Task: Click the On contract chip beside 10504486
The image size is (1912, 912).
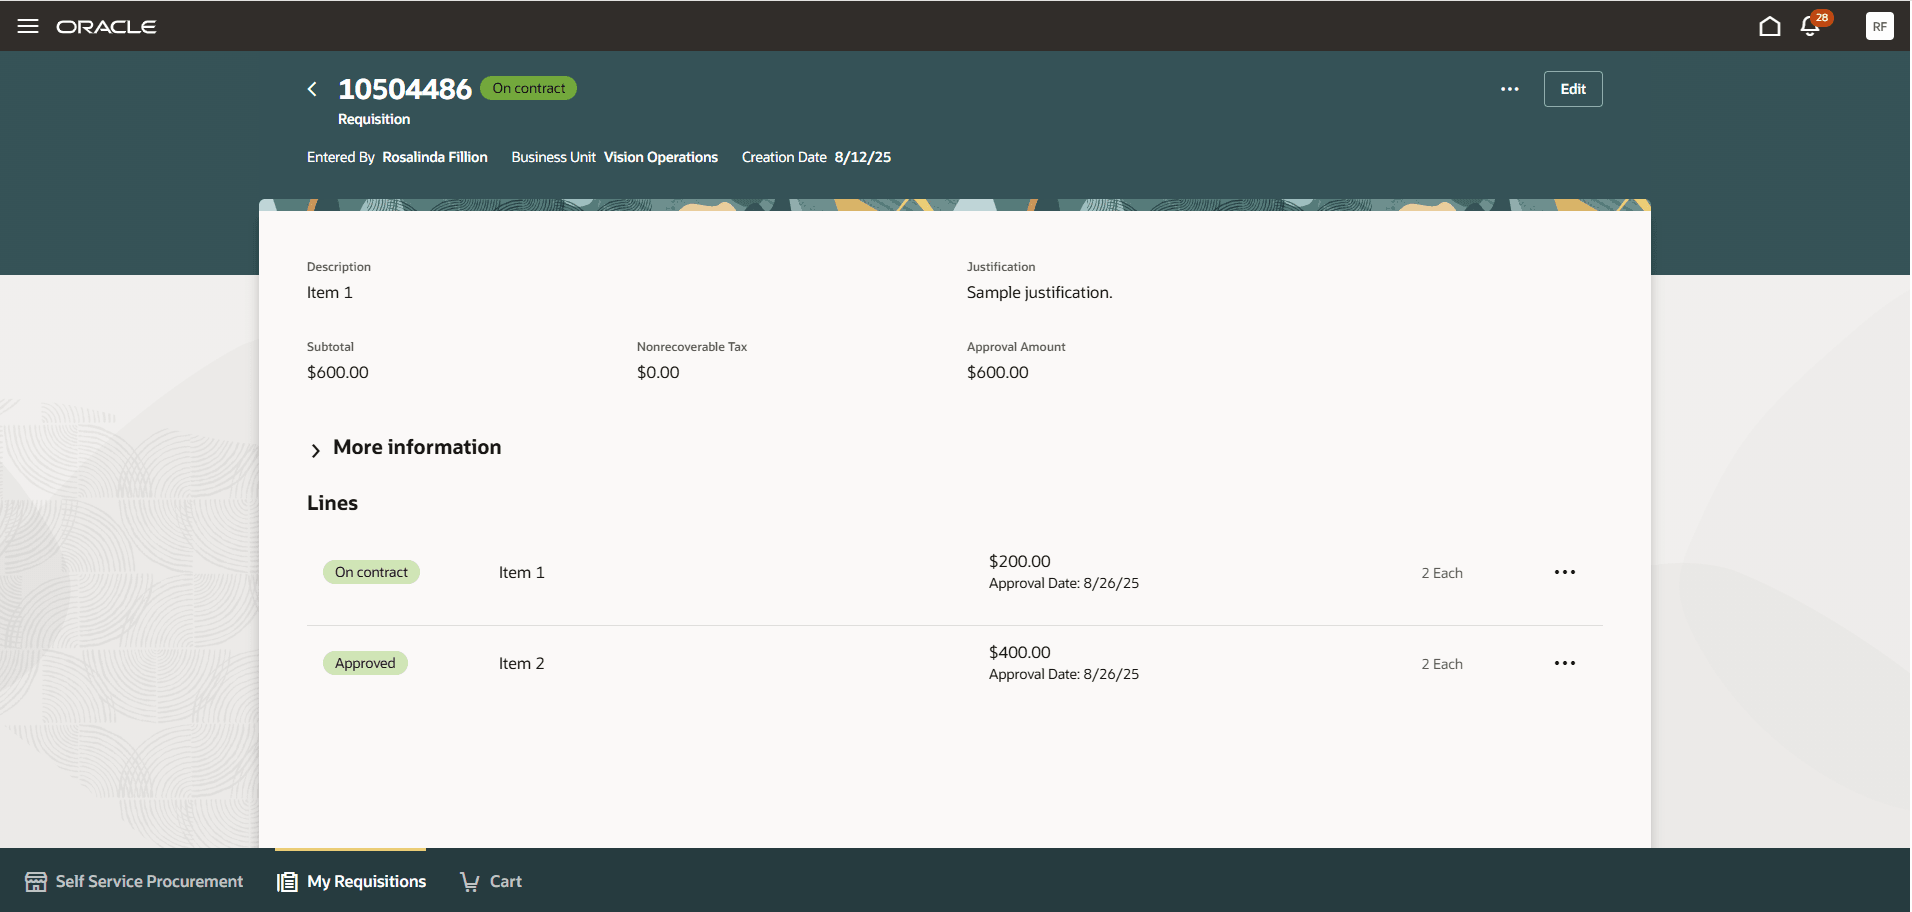Action: click(x=527, y=88)
